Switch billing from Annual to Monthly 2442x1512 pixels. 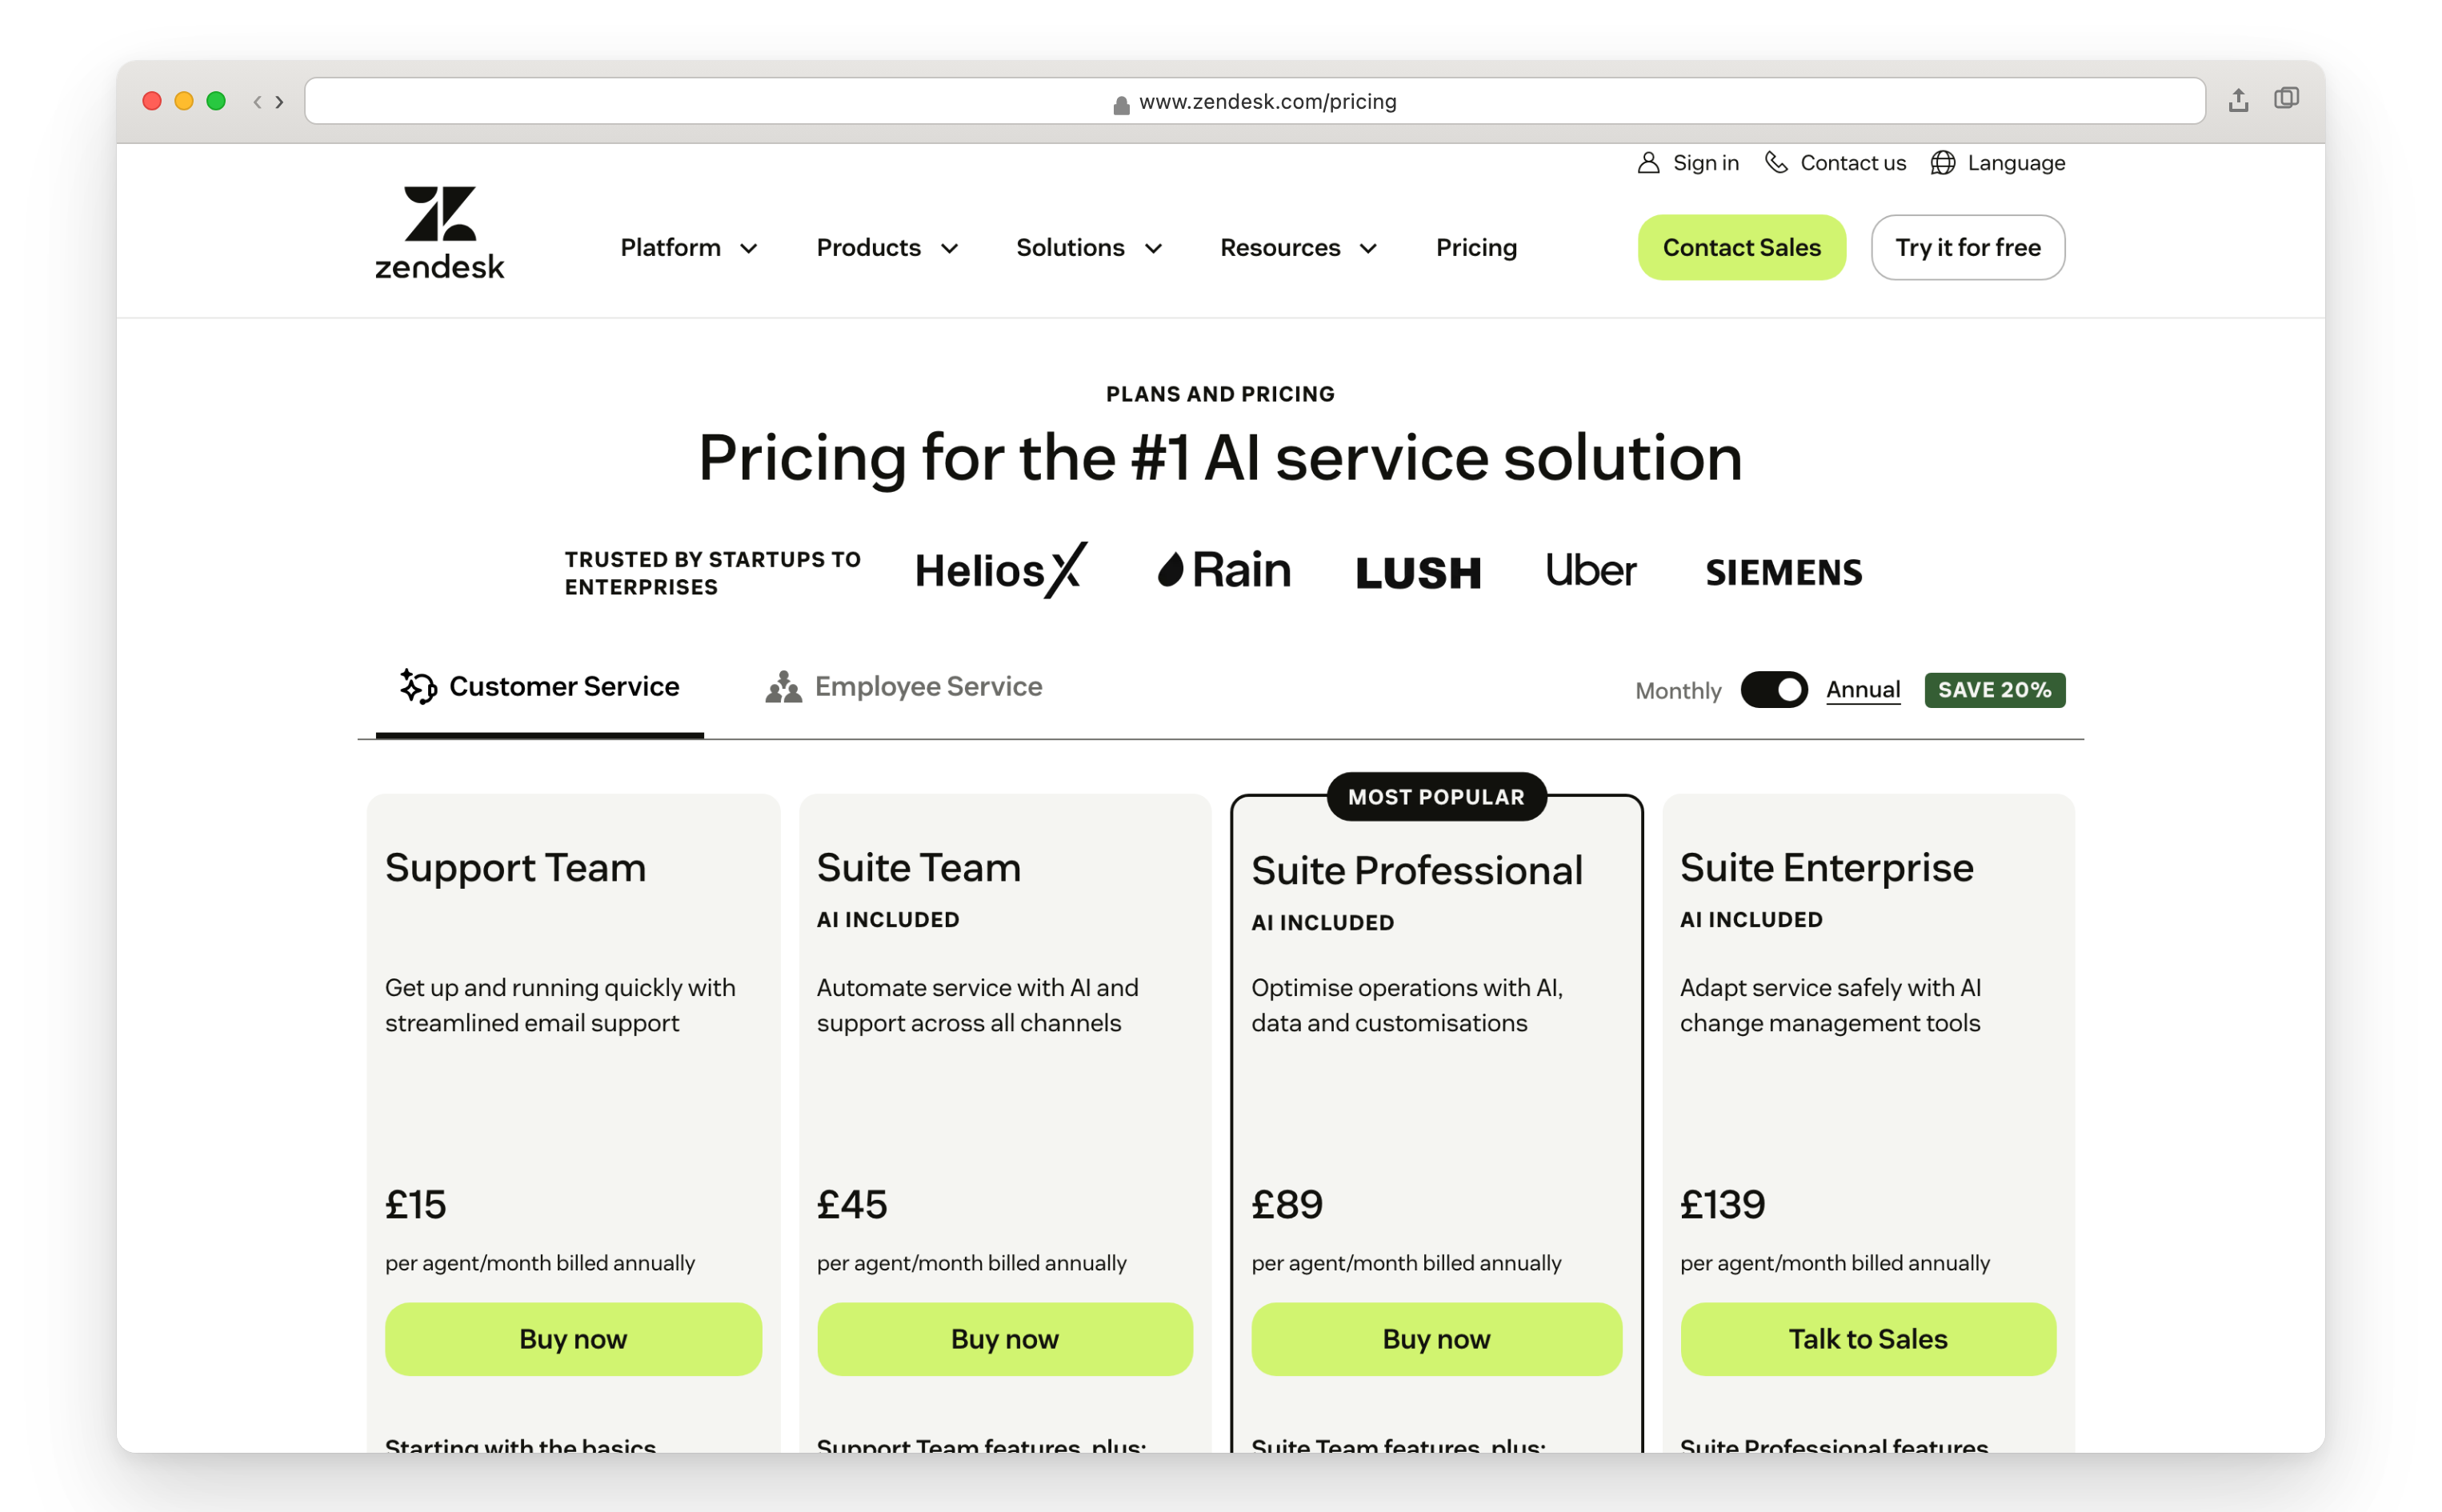pos(1774,689)
